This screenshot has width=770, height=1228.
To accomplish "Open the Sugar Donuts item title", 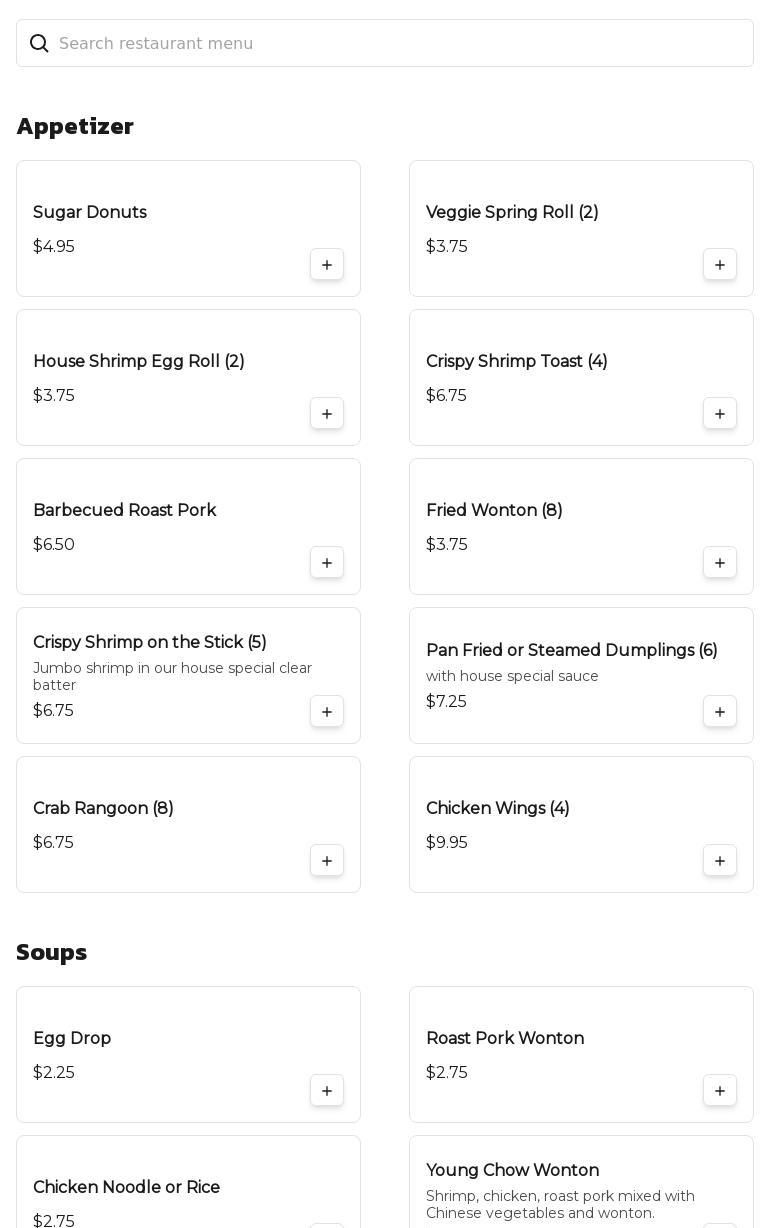I will click(90, 213).
